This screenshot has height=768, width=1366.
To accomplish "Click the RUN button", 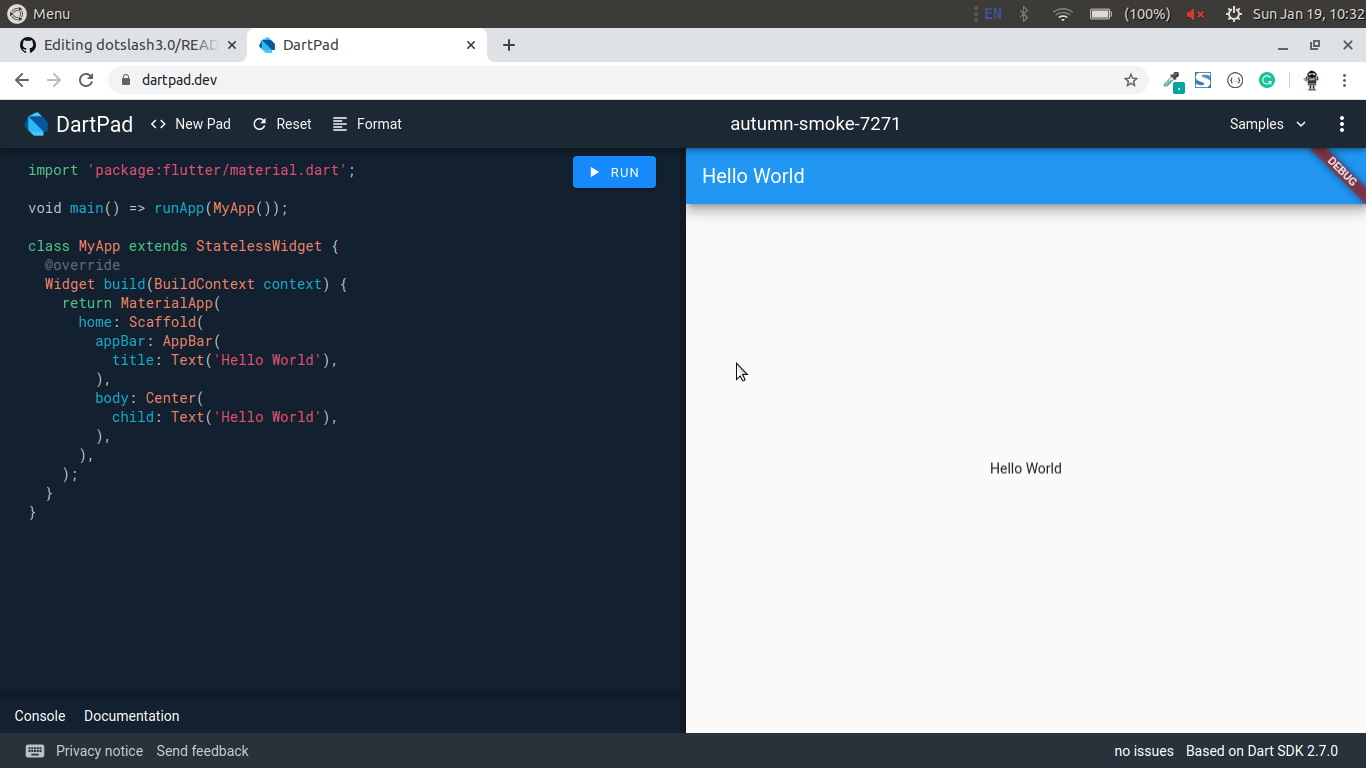I will click(x=614, y=172).
